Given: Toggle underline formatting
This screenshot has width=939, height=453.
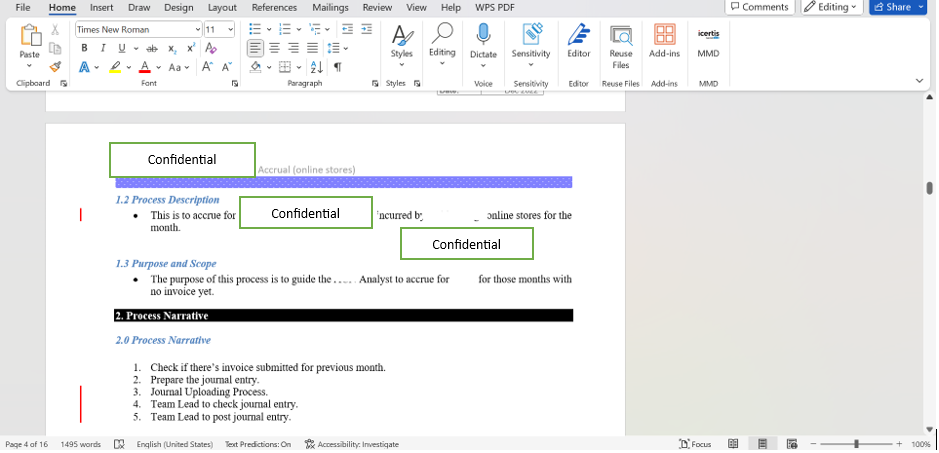Looking at the screenshot, I should [x=122, y=48].
